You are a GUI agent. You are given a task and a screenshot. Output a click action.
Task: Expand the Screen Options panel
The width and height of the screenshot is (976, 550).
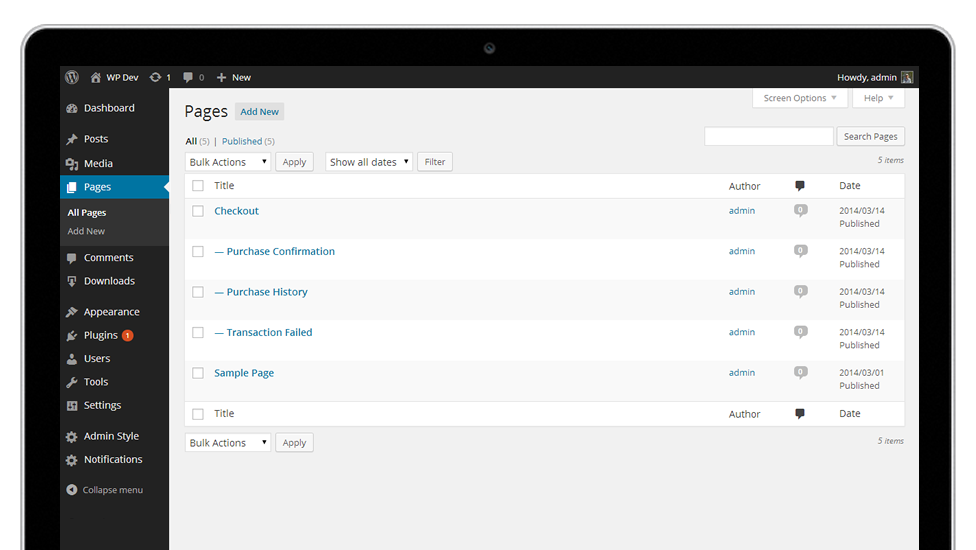(x=799, y=98)
